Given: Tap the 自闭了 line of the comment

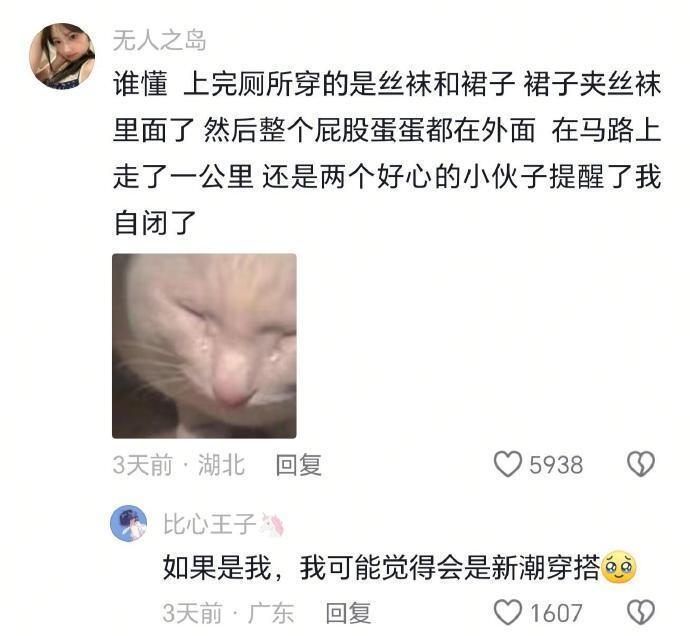Looking at the screenshot, I should [154, 223].
